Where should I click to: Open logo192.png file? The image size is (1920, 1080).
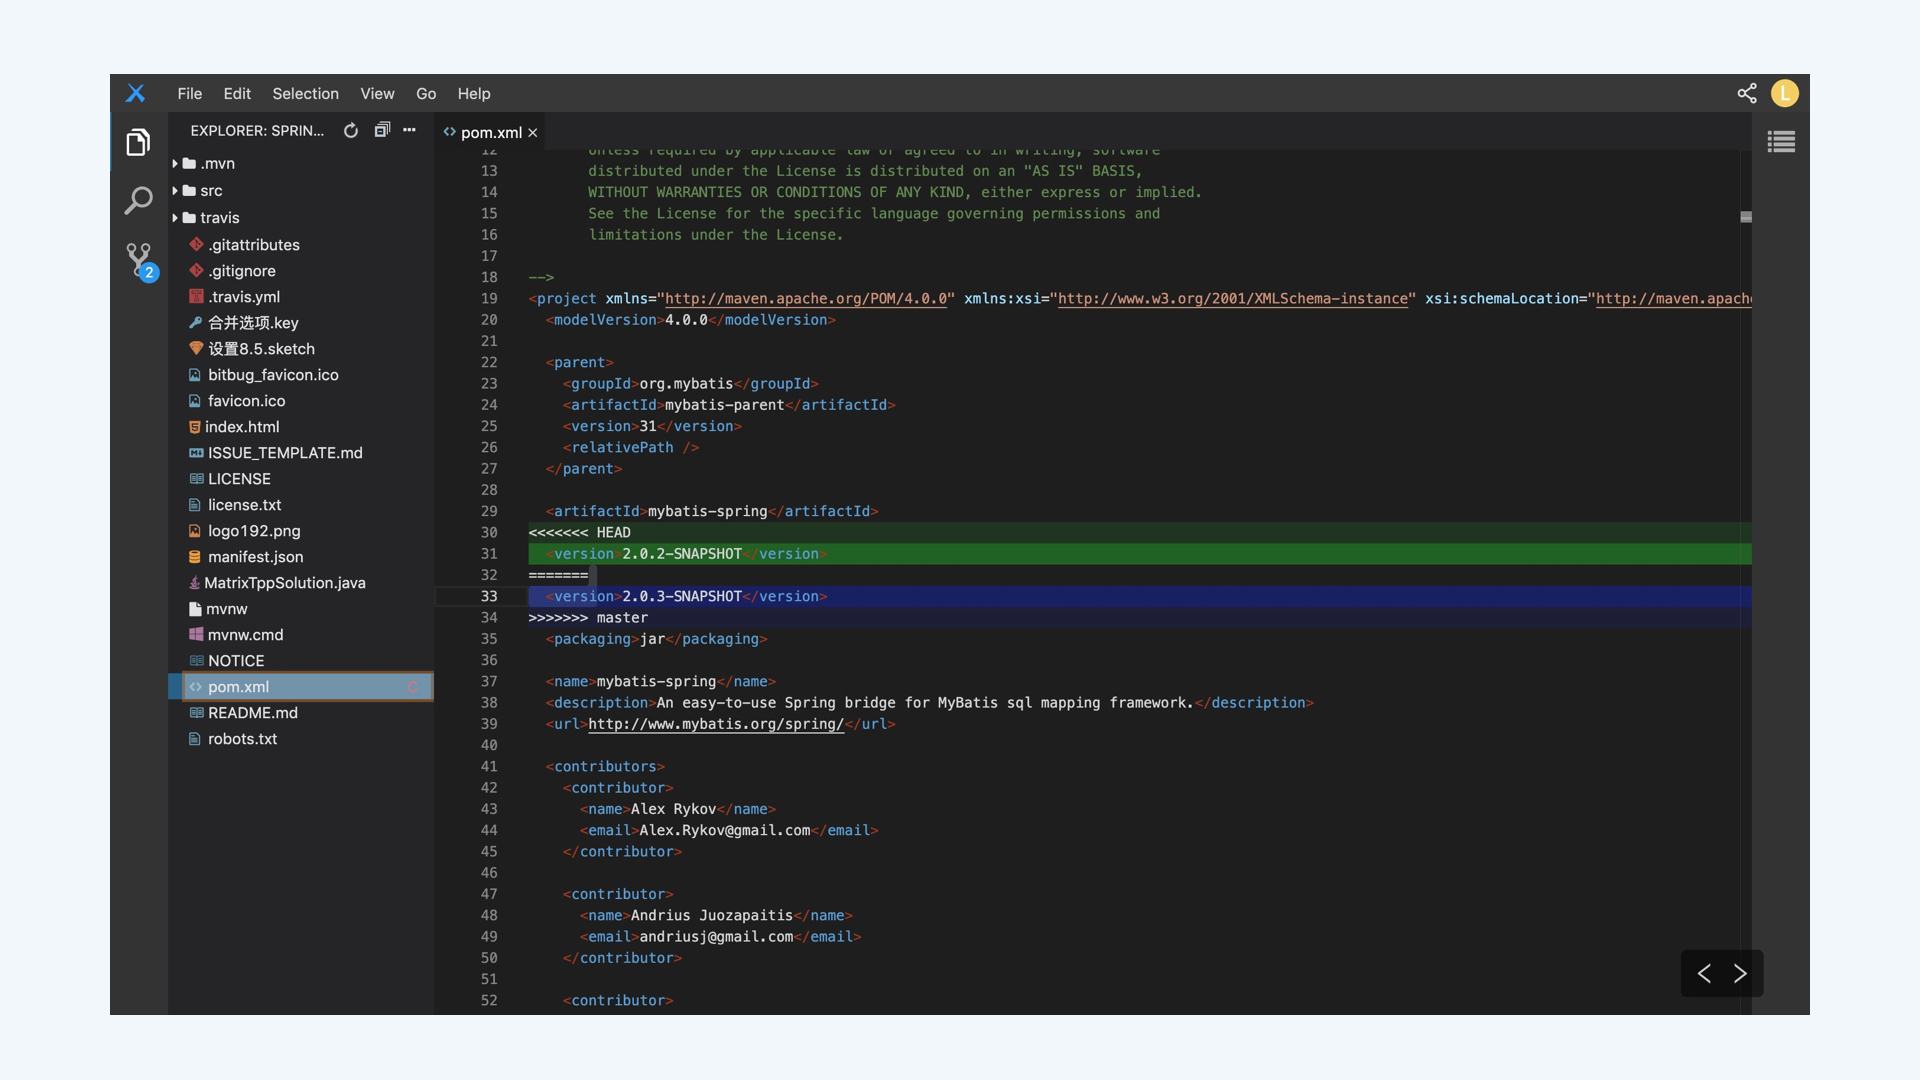[254, 530]
